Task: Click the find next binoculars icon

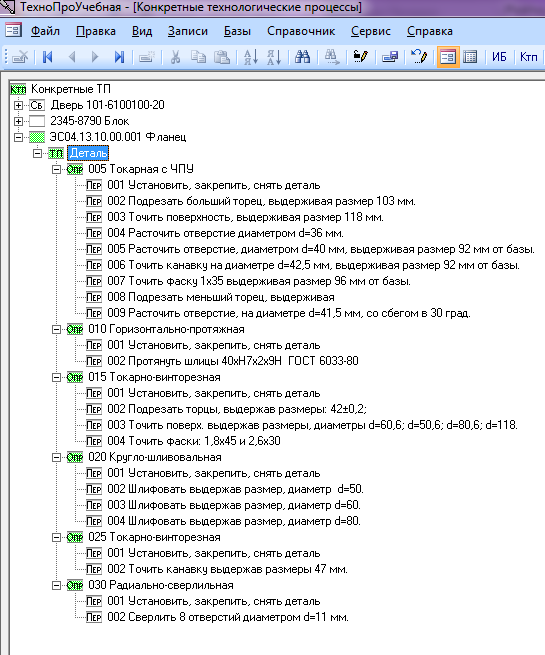Action: pyautogui.click(x=332, y=56)
